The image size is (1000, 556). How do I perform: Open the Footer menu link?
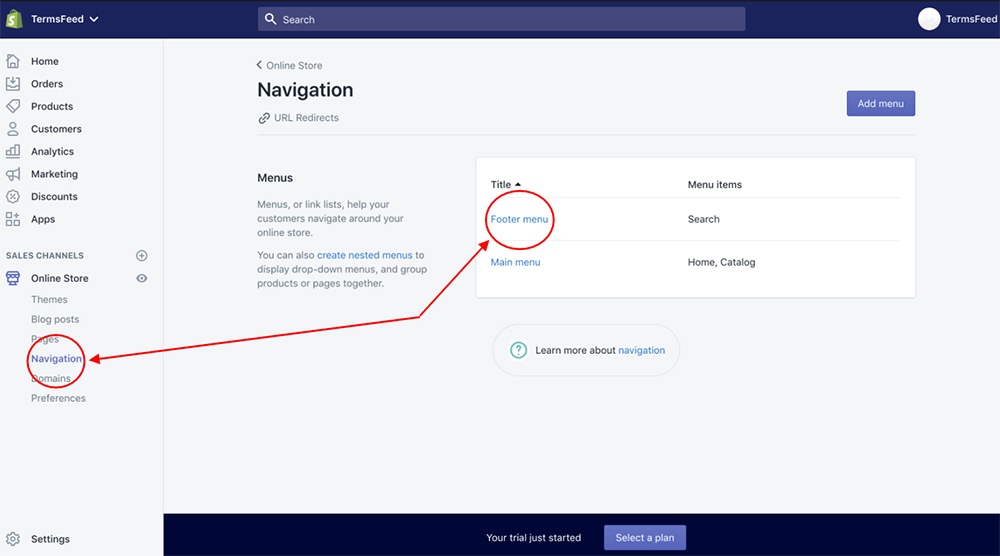(519, 219)
